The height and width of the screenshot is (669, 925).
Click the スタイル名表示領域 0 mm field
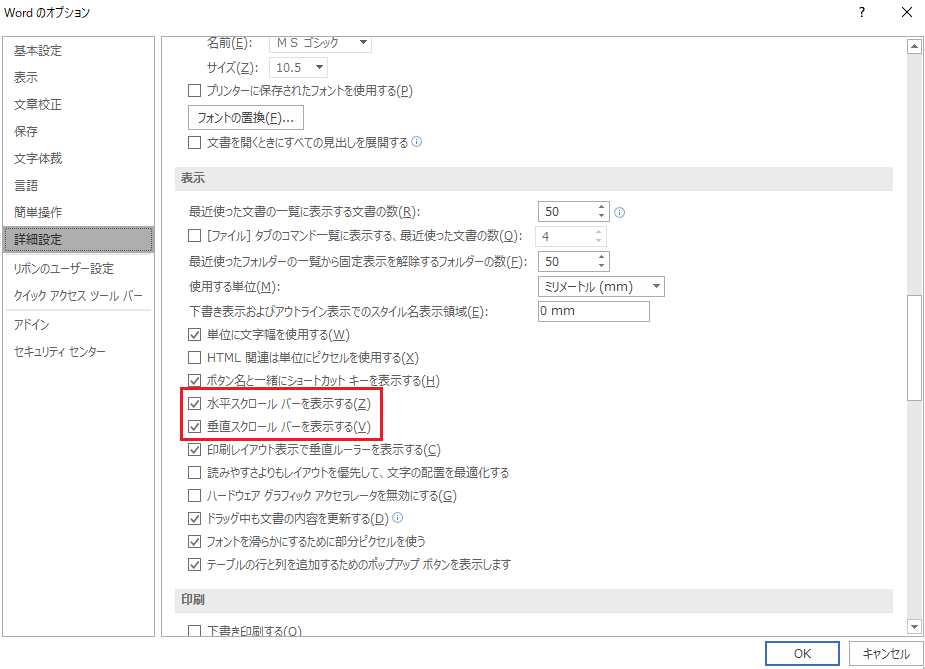593,311
